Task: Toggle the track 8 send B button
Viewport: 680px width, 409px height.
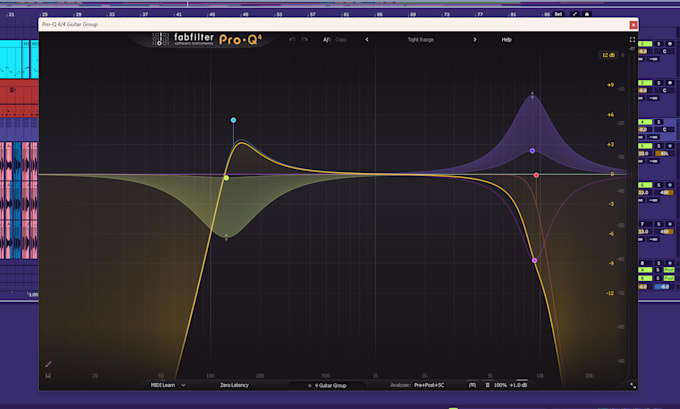Action: click(645, 278)
